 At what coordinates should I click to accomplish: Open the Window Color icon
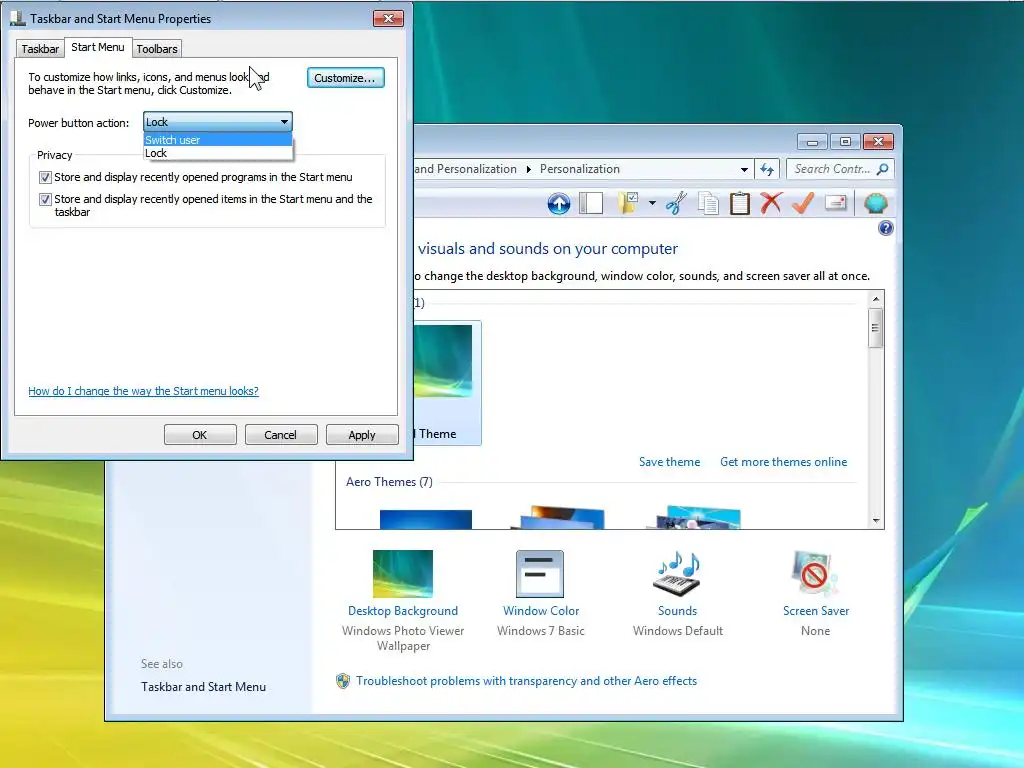pyautogui.click(x=540, y=573)
